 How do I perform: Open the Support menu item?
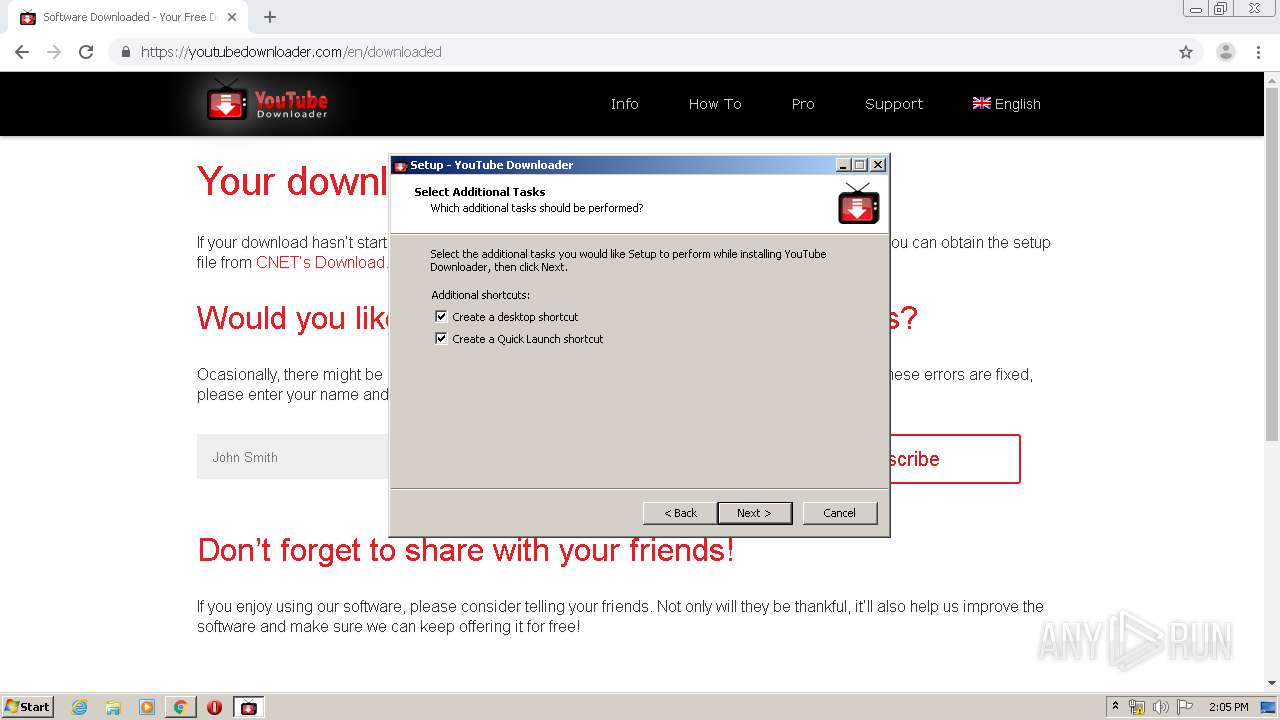[894, 104]
